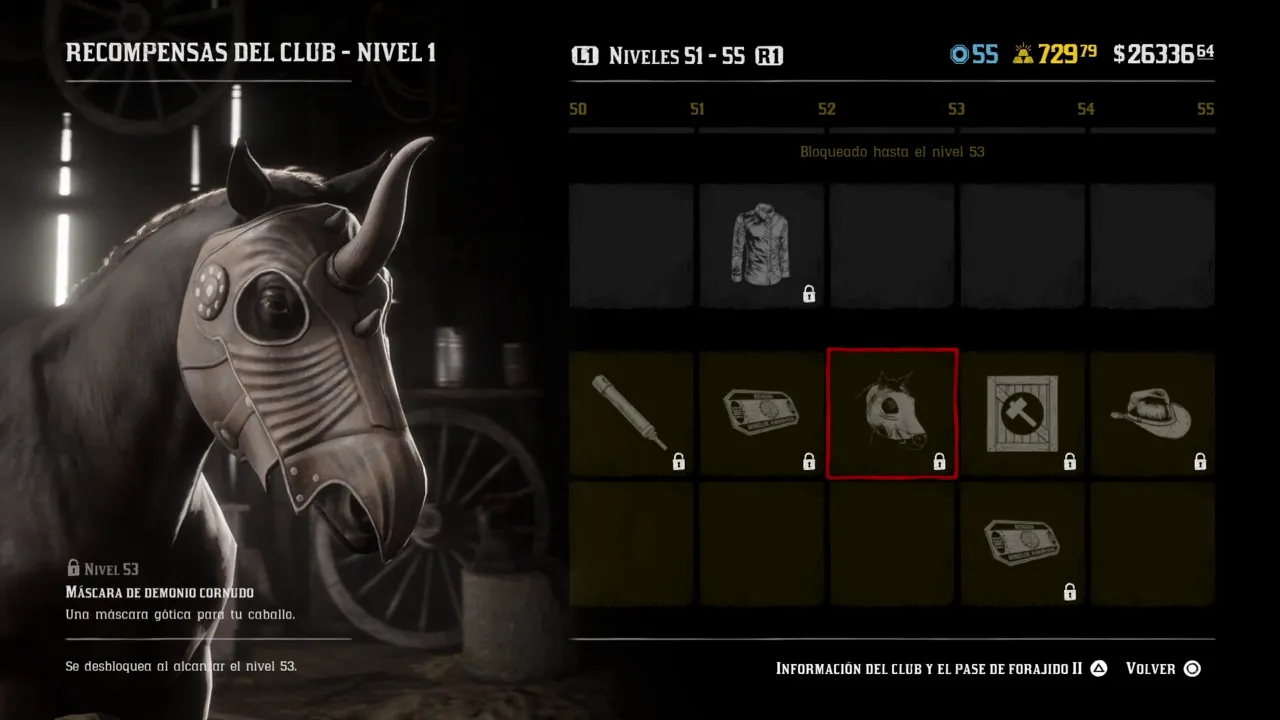Click the cash balance $26336 display
This screenshot has height=720, width=1280.
[x=1164, y=54]
